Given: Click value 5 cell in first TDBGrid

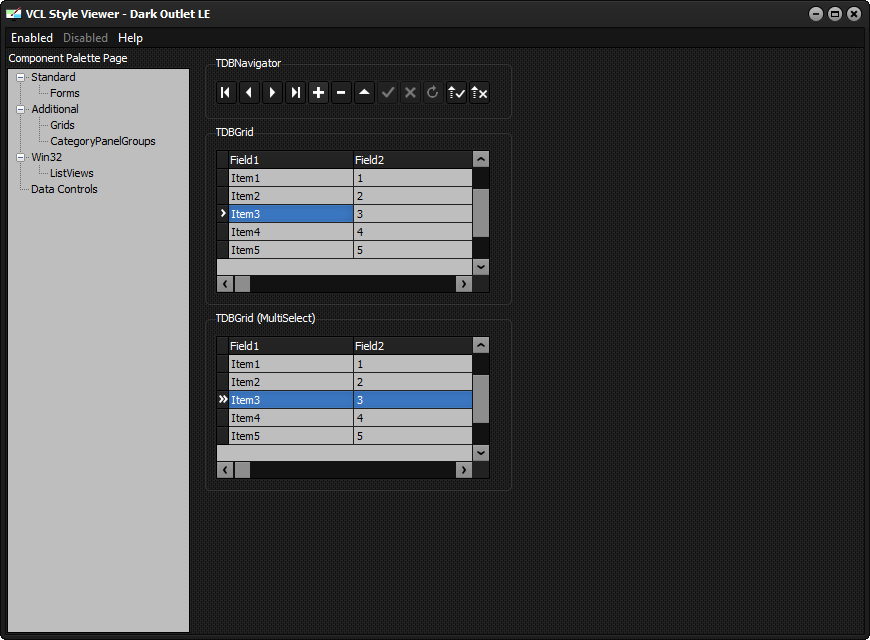Looking at the screenshot, I should pos(413,250).
